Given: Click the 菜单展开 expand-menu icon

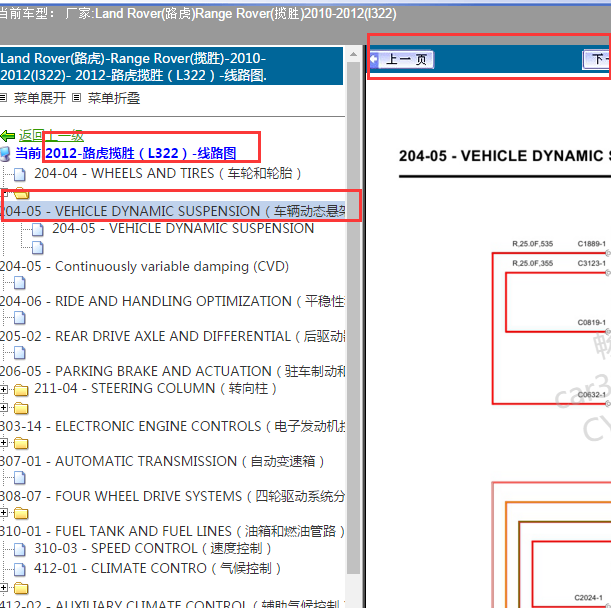Looking at the screenshot, I should (3, 97).
